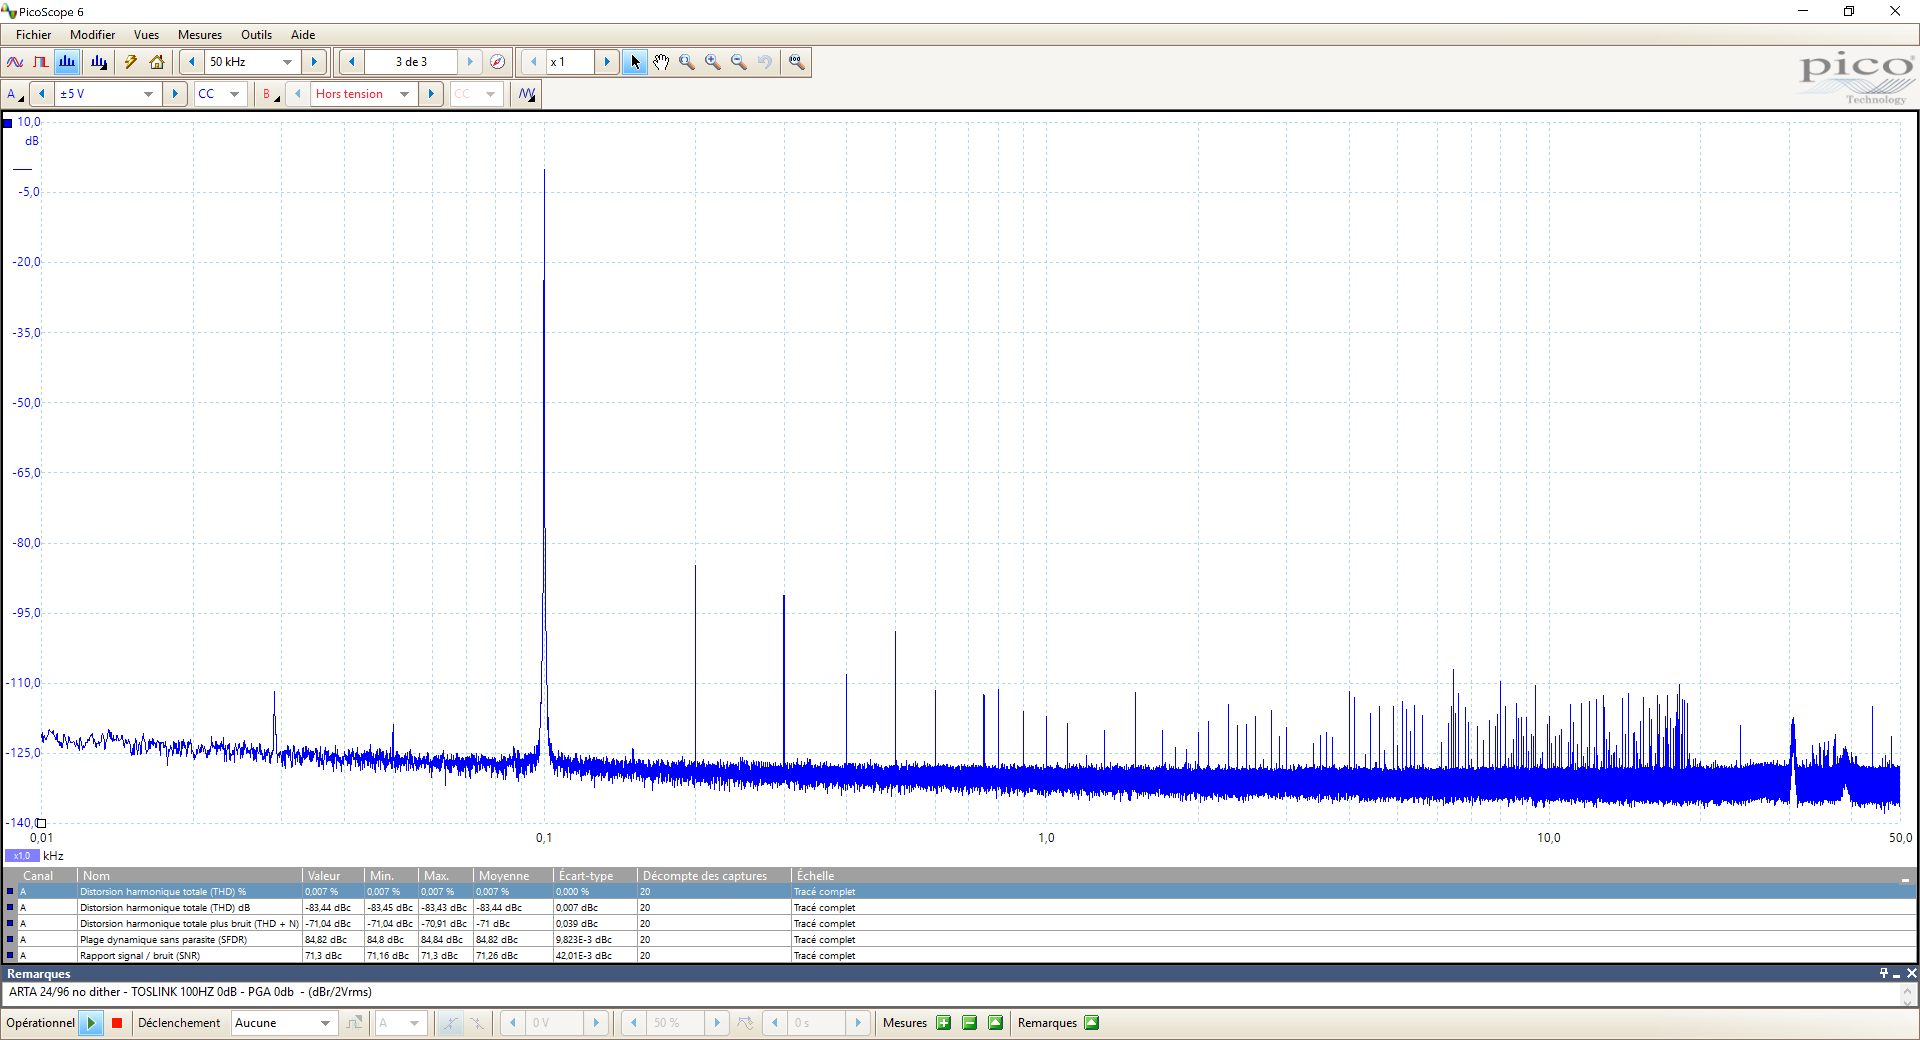Click the home setup icon
1920x1040 pixels.
click(x=157, y=62)
